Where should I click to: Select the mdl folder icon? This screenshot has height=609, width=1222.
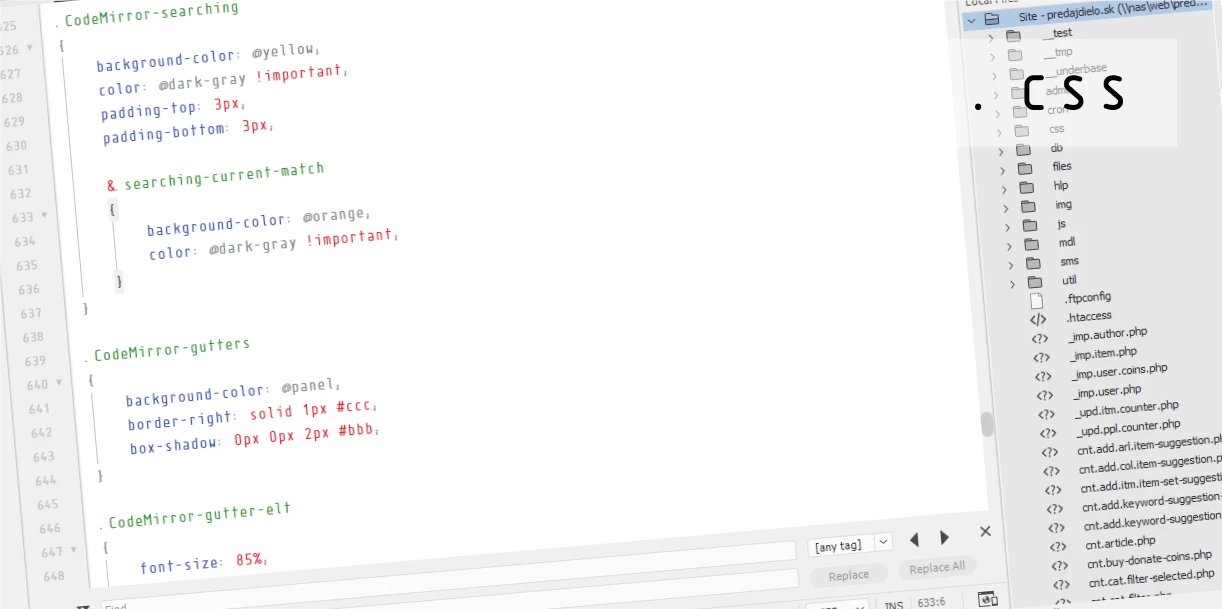click(x=1032, y=244)
